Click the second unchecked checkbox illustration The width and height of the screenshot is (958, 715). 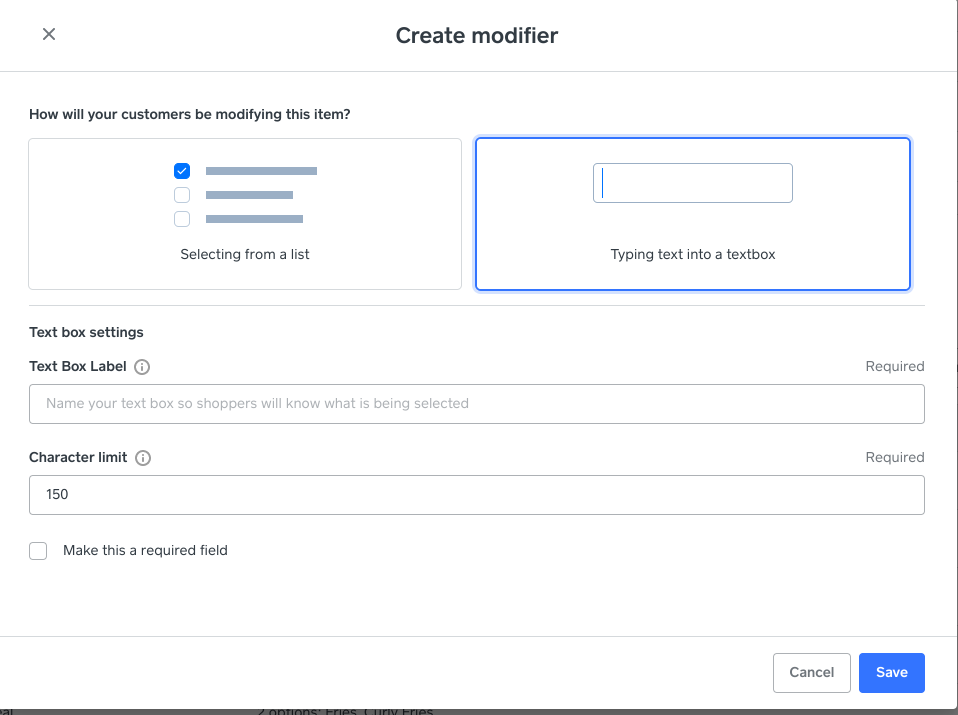coord(182,195)
